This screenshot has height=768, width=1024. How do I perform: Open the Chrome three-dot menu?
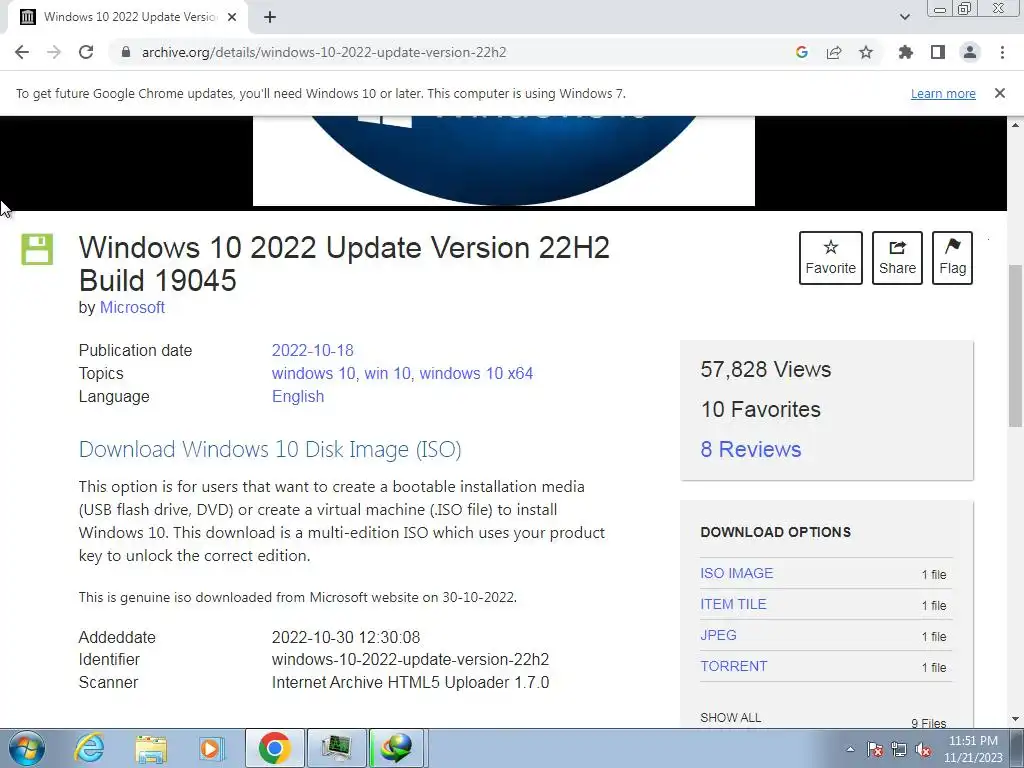[x=1002, y=52]
